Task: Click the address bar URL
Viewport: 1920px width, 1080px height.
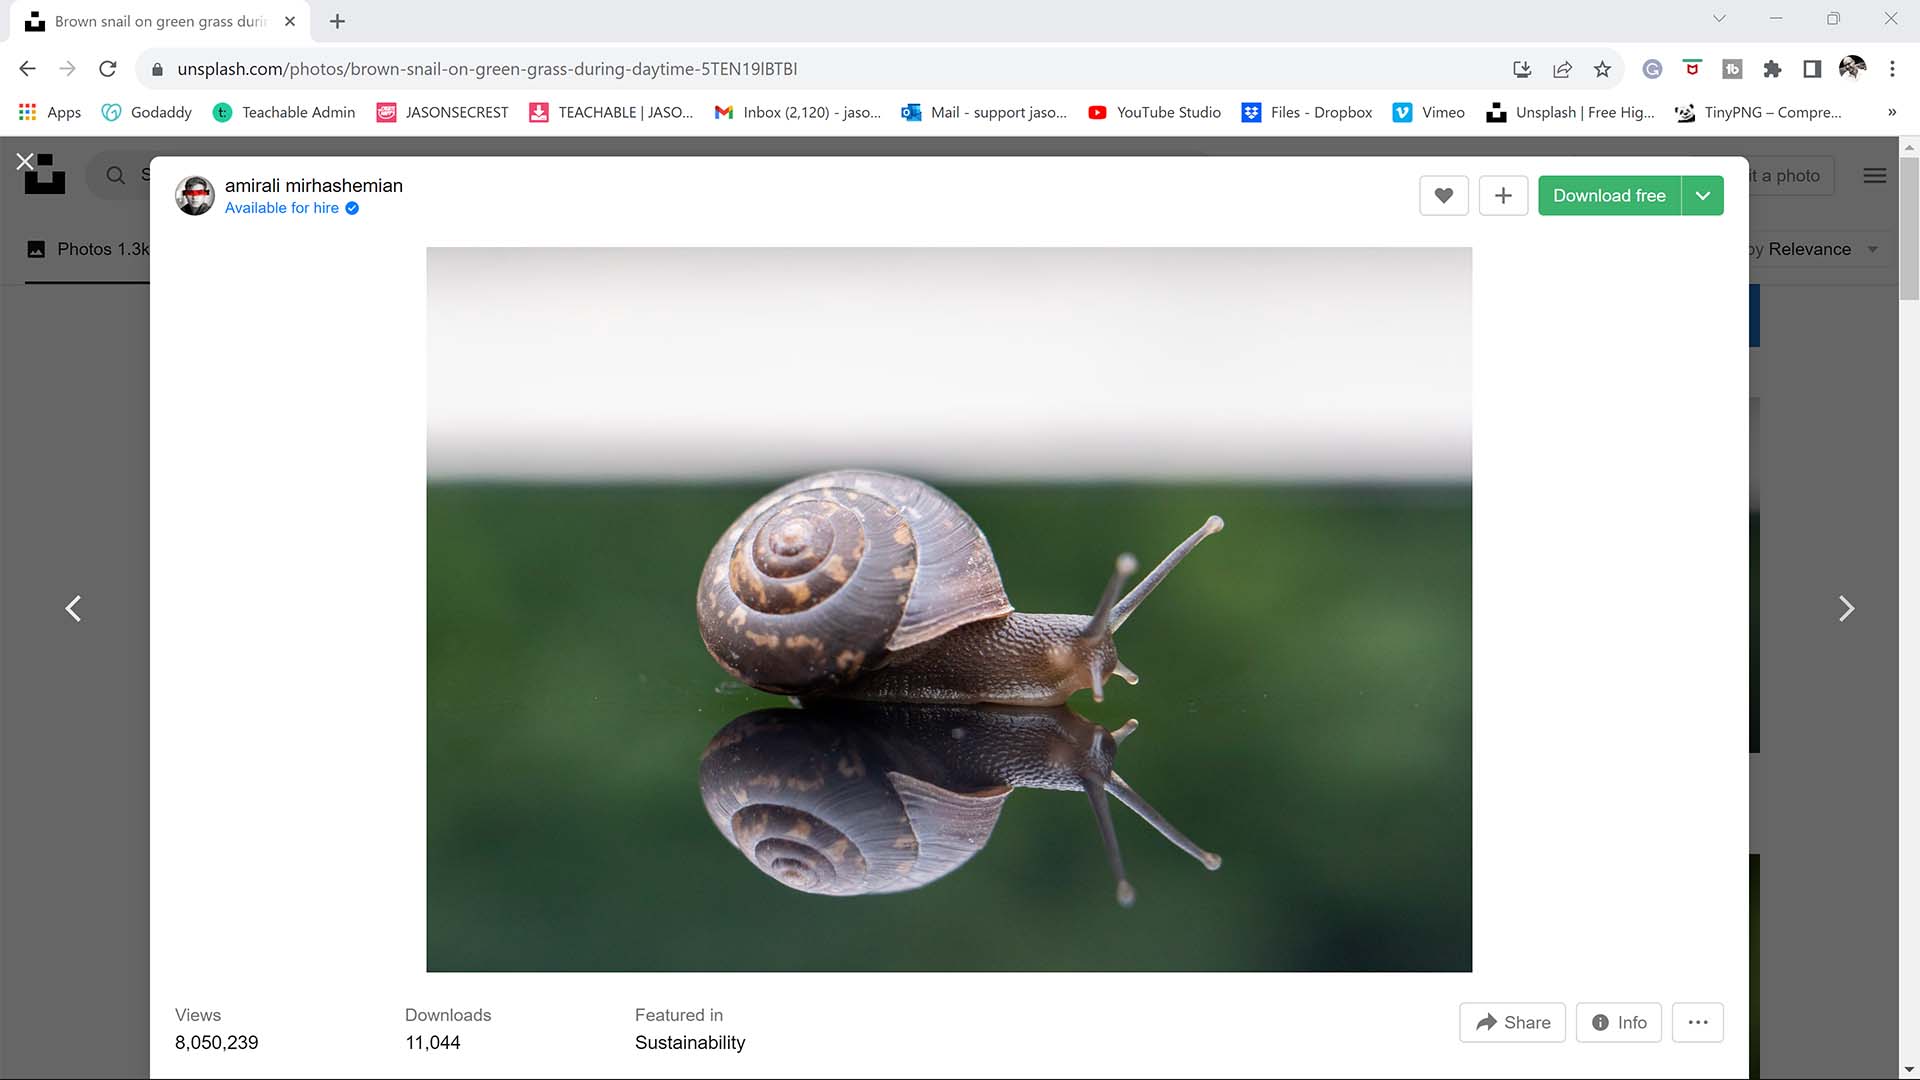Action: [x=487, y=69]
